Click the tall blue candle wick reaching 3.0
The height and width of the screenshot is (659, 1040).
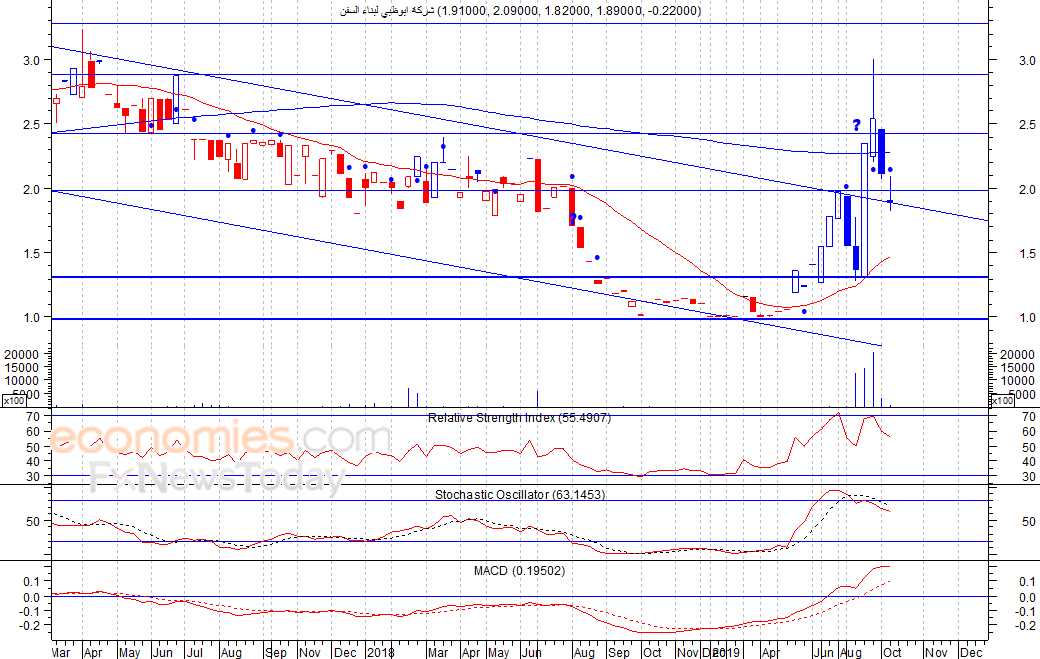873,89
